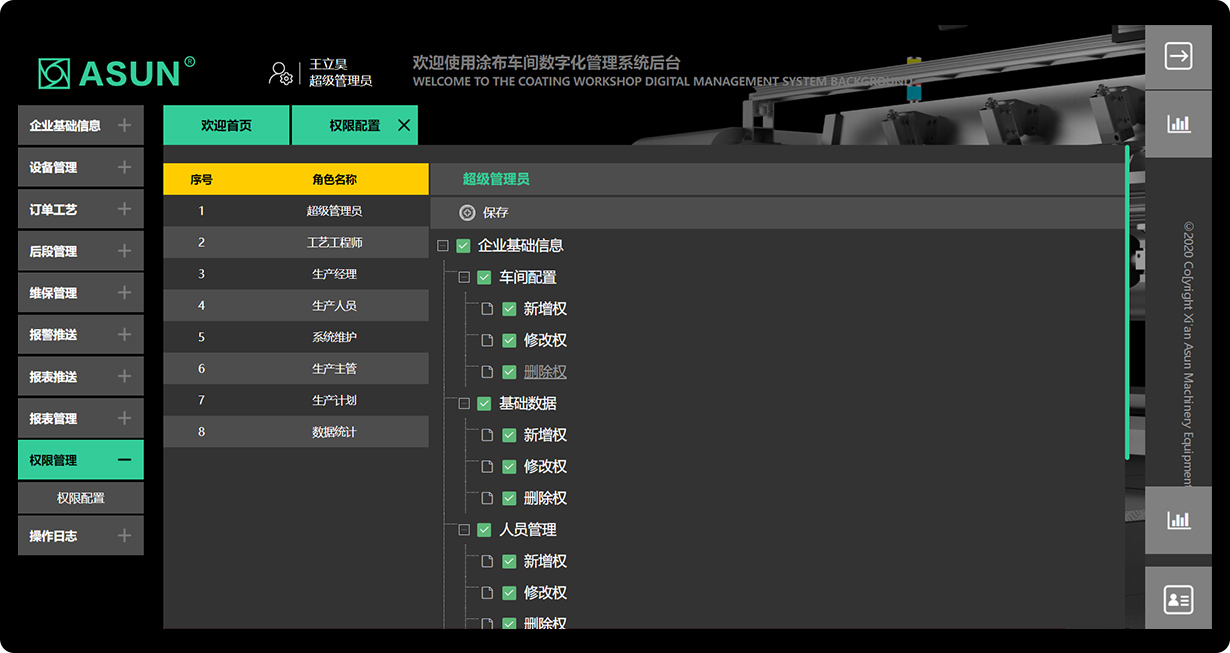
Task: Collapse the 人员管理 tree node
Action: coord(464,530)
